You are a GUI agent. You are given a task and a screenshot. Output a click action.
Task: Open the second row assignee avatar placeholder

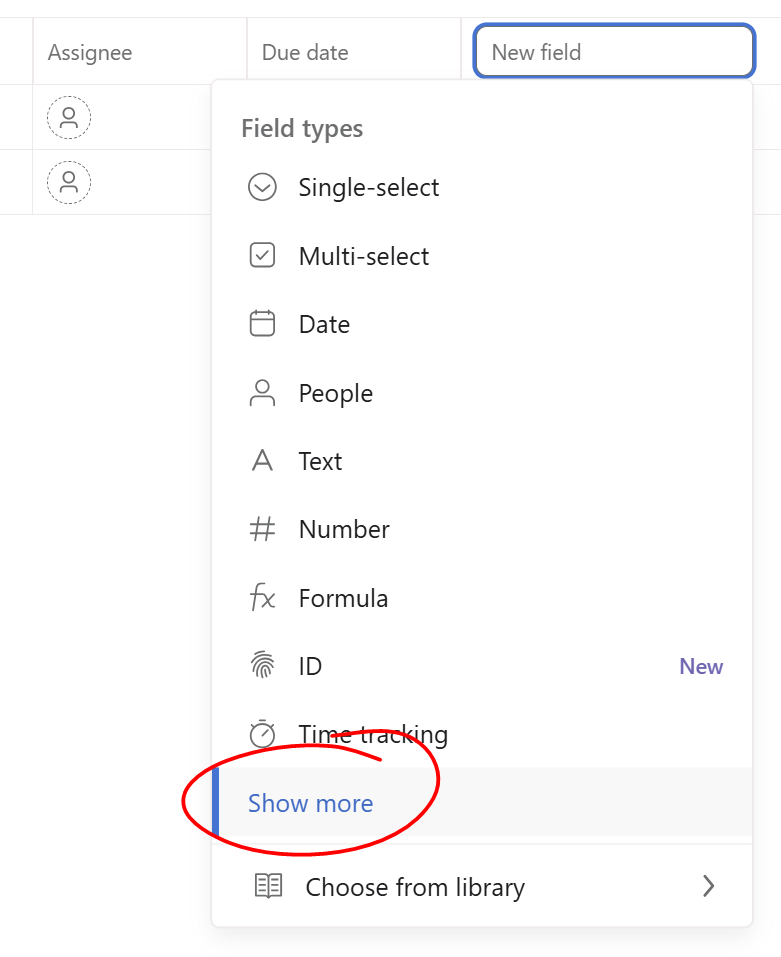[x=69, y=182]
